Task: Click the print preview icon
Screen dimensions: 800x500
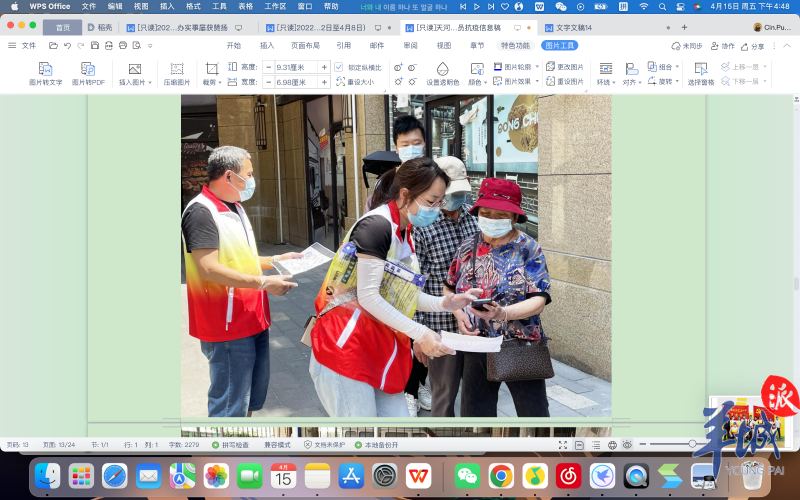Action: click(x=137, y=45)
